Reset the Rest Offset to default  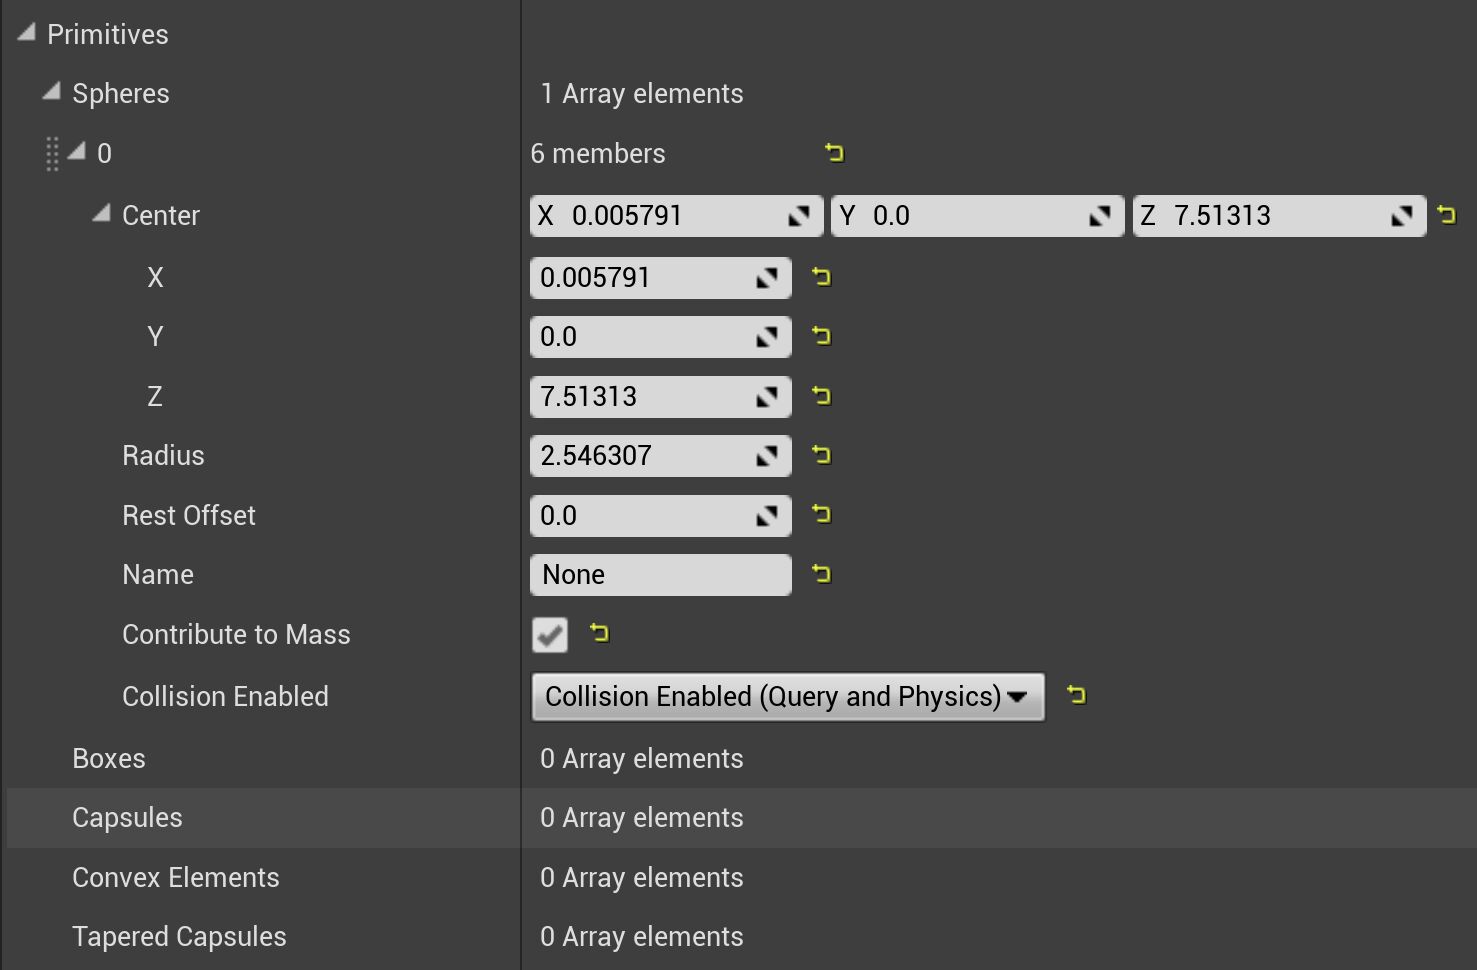click(821, 515)
